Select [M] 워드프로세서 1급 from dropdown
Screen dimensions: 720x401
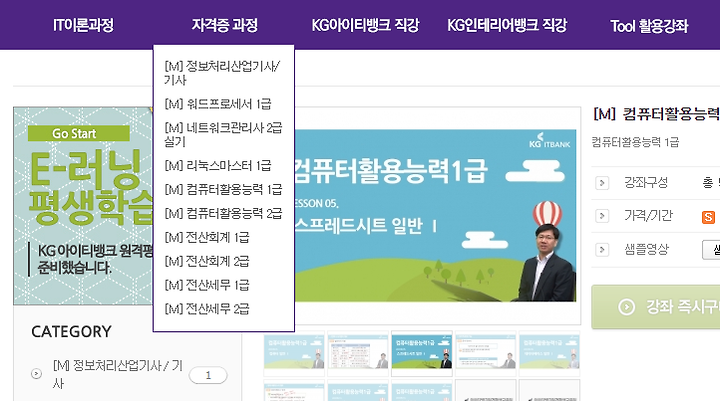218,104
